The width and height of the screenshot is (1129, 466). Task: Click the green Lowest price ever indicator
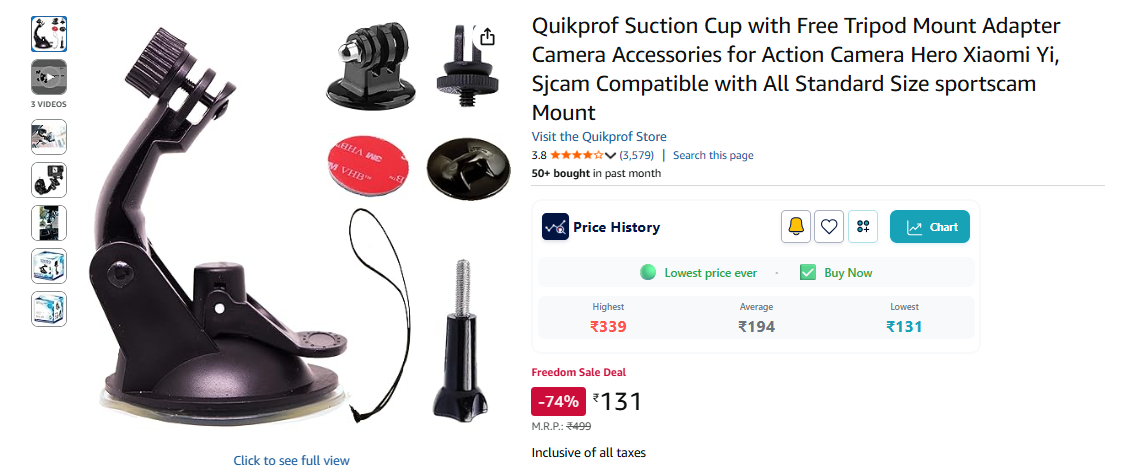point(698,273)
